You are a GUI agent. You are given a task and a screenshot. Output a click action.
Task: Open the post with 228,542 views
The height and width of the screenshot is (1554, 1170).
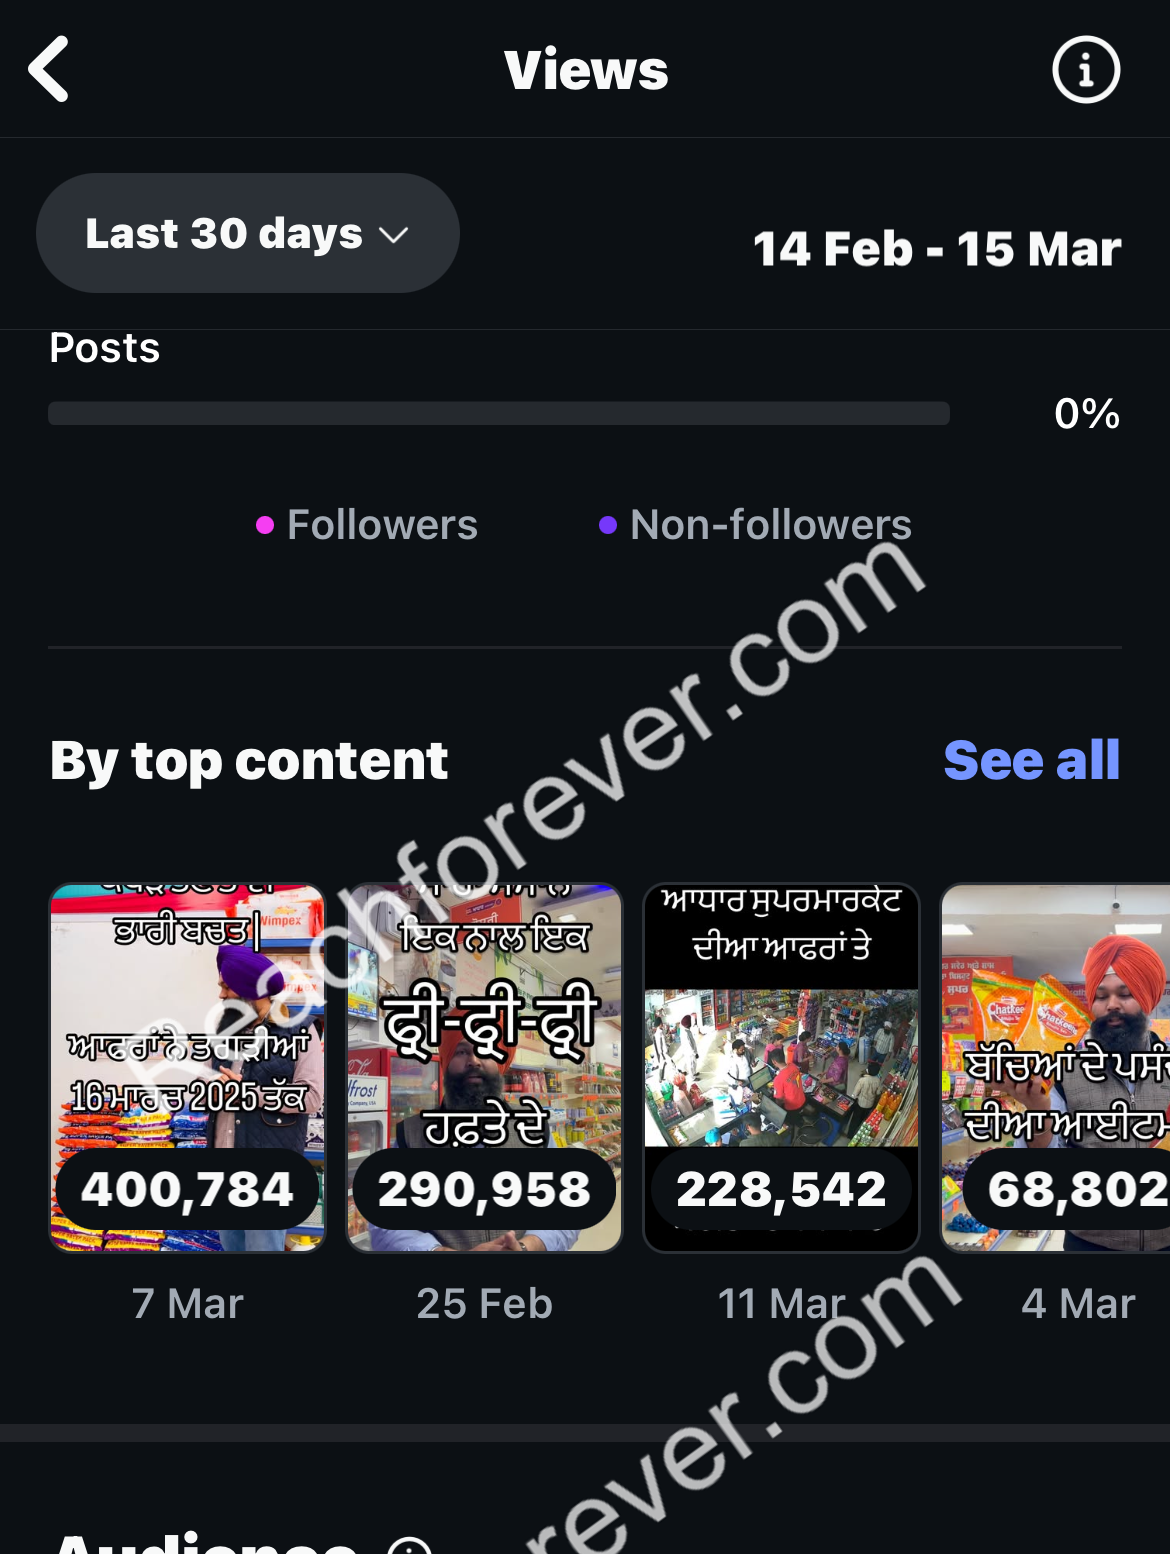pyautogui.click(x=781, y=1068)
